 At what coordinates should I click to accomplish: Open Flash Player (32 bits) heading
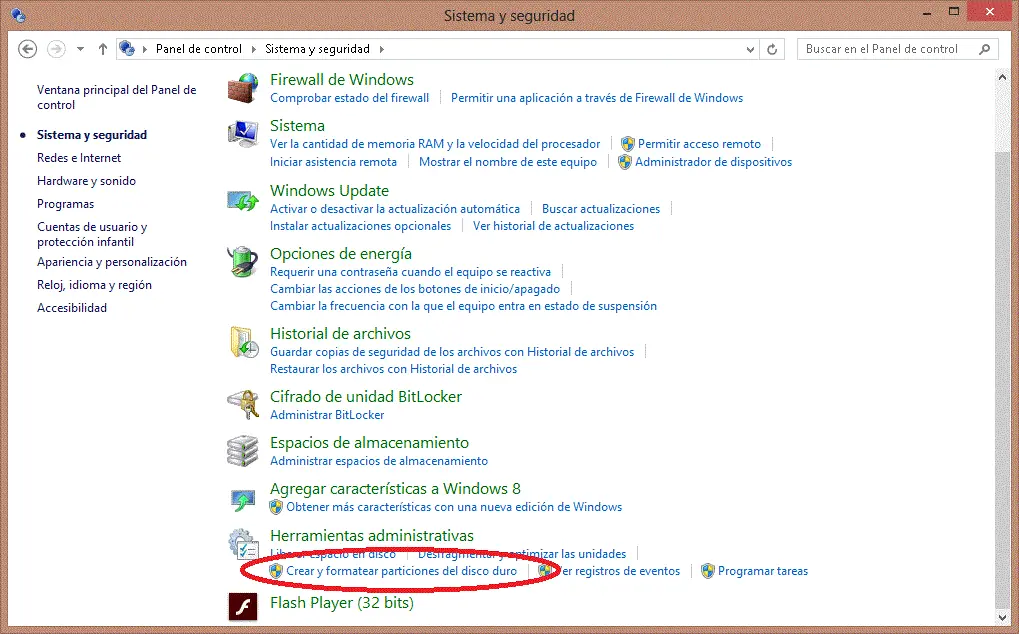[x=342, y=603]
